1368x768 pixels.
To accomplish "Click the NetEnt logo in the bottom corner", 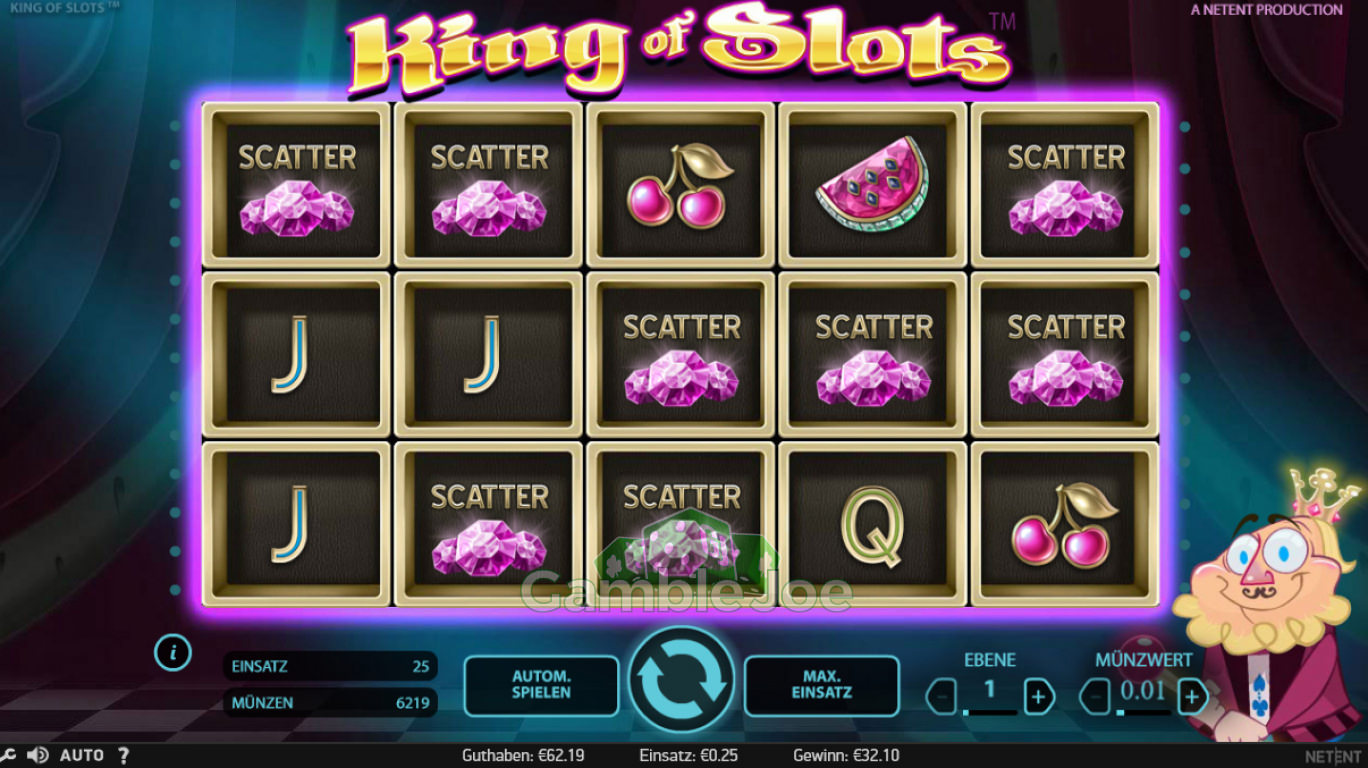I will click(x=1333, y=756).
